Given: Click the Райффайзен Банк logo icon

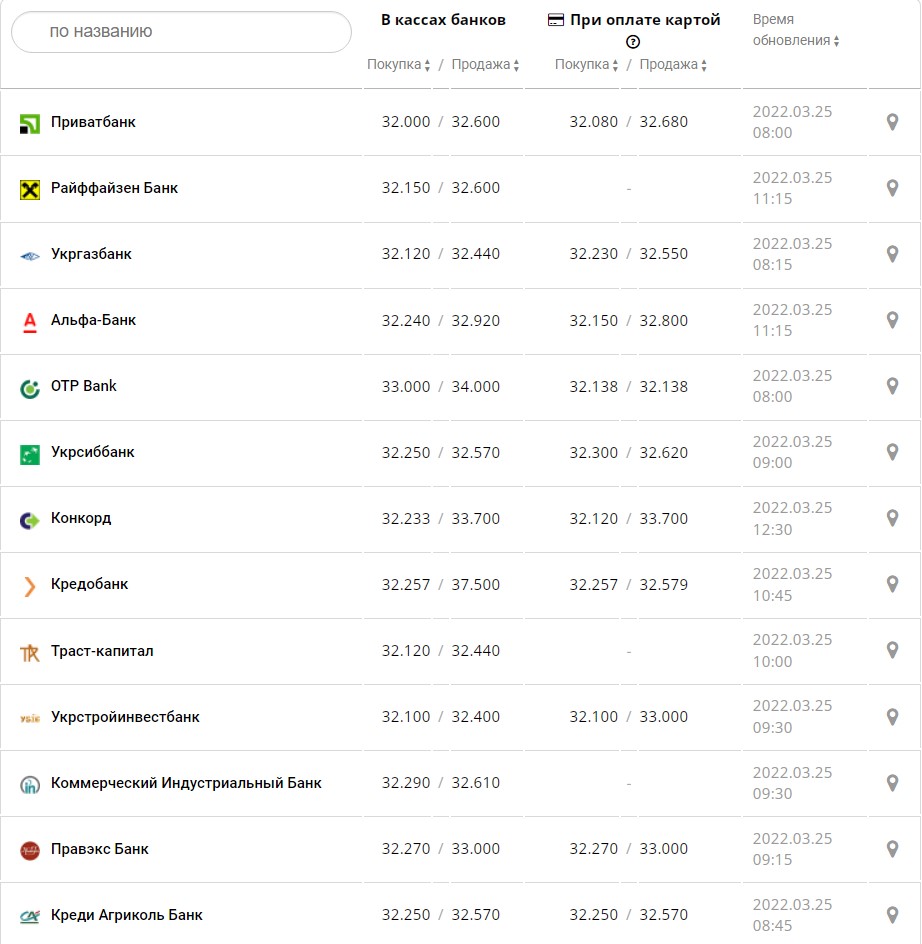Looking at the screenshot, I should 30,189.
